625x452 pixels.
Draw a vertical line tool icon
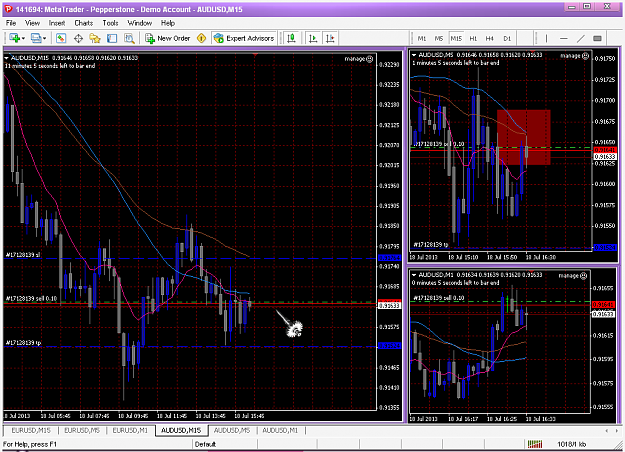tap(546, 38)
